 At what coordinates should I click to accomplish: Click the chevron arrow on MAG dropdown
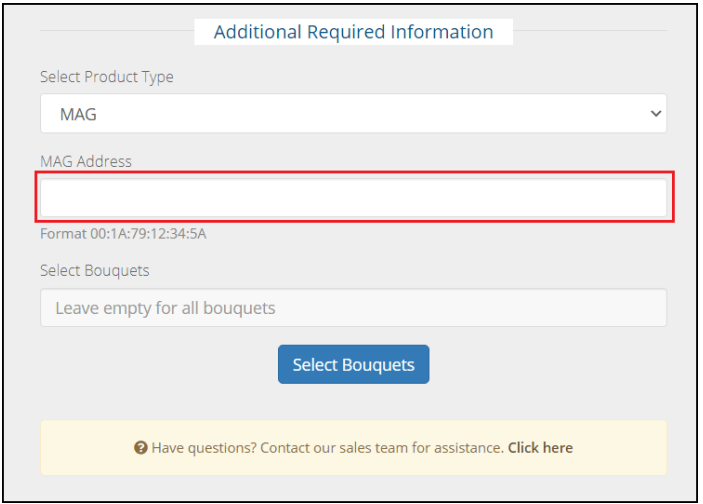[656, 114]
